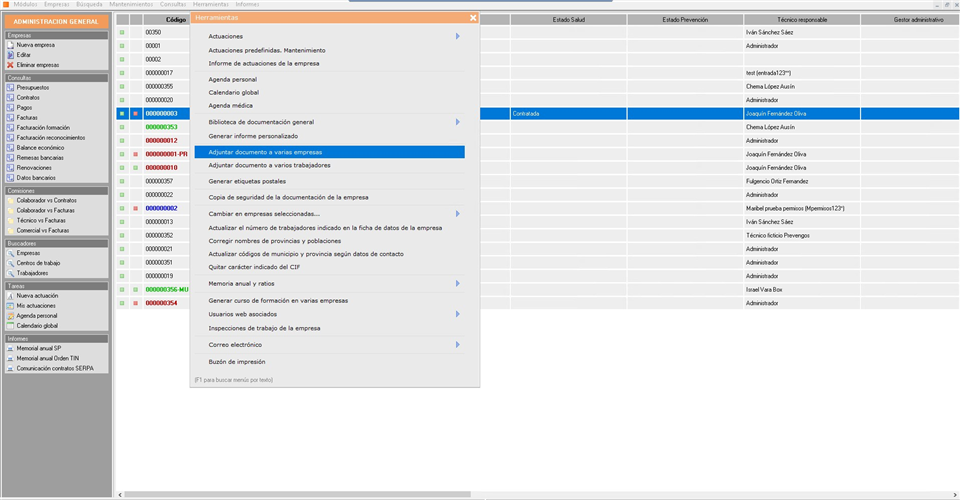Select Colaborador vs Contratos commission icon
Viewport: 960px width, 500px height.
(x=11, y=200)
